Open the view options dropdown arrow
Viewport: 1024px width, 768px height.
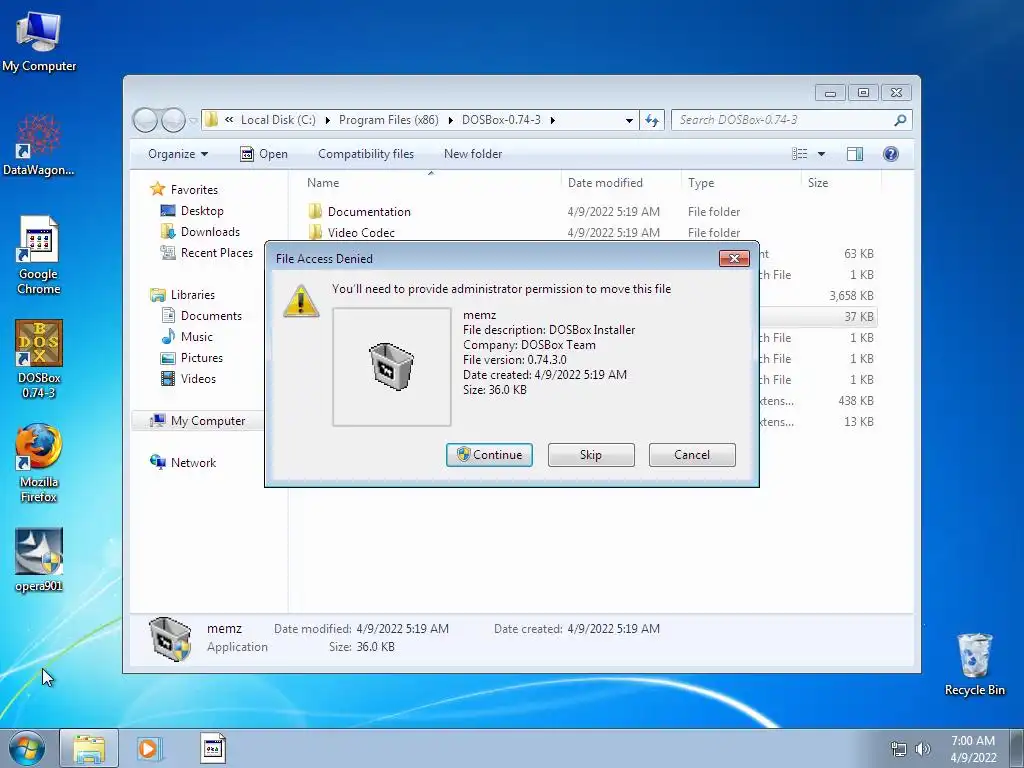pos(822,154)
